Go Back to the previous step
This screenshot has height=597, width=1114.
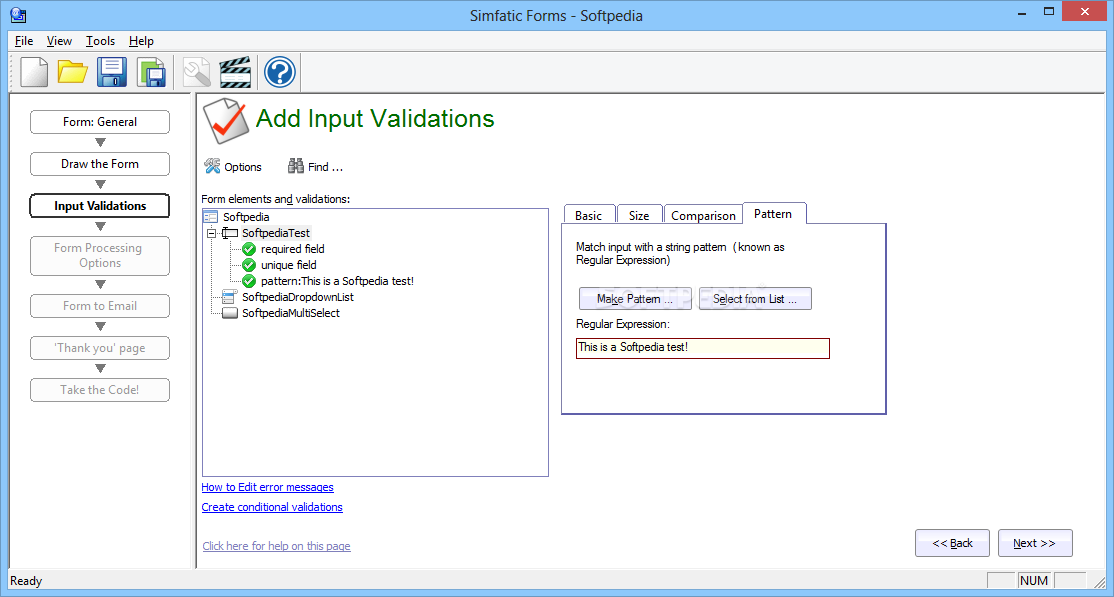click(x=952, y=543)
